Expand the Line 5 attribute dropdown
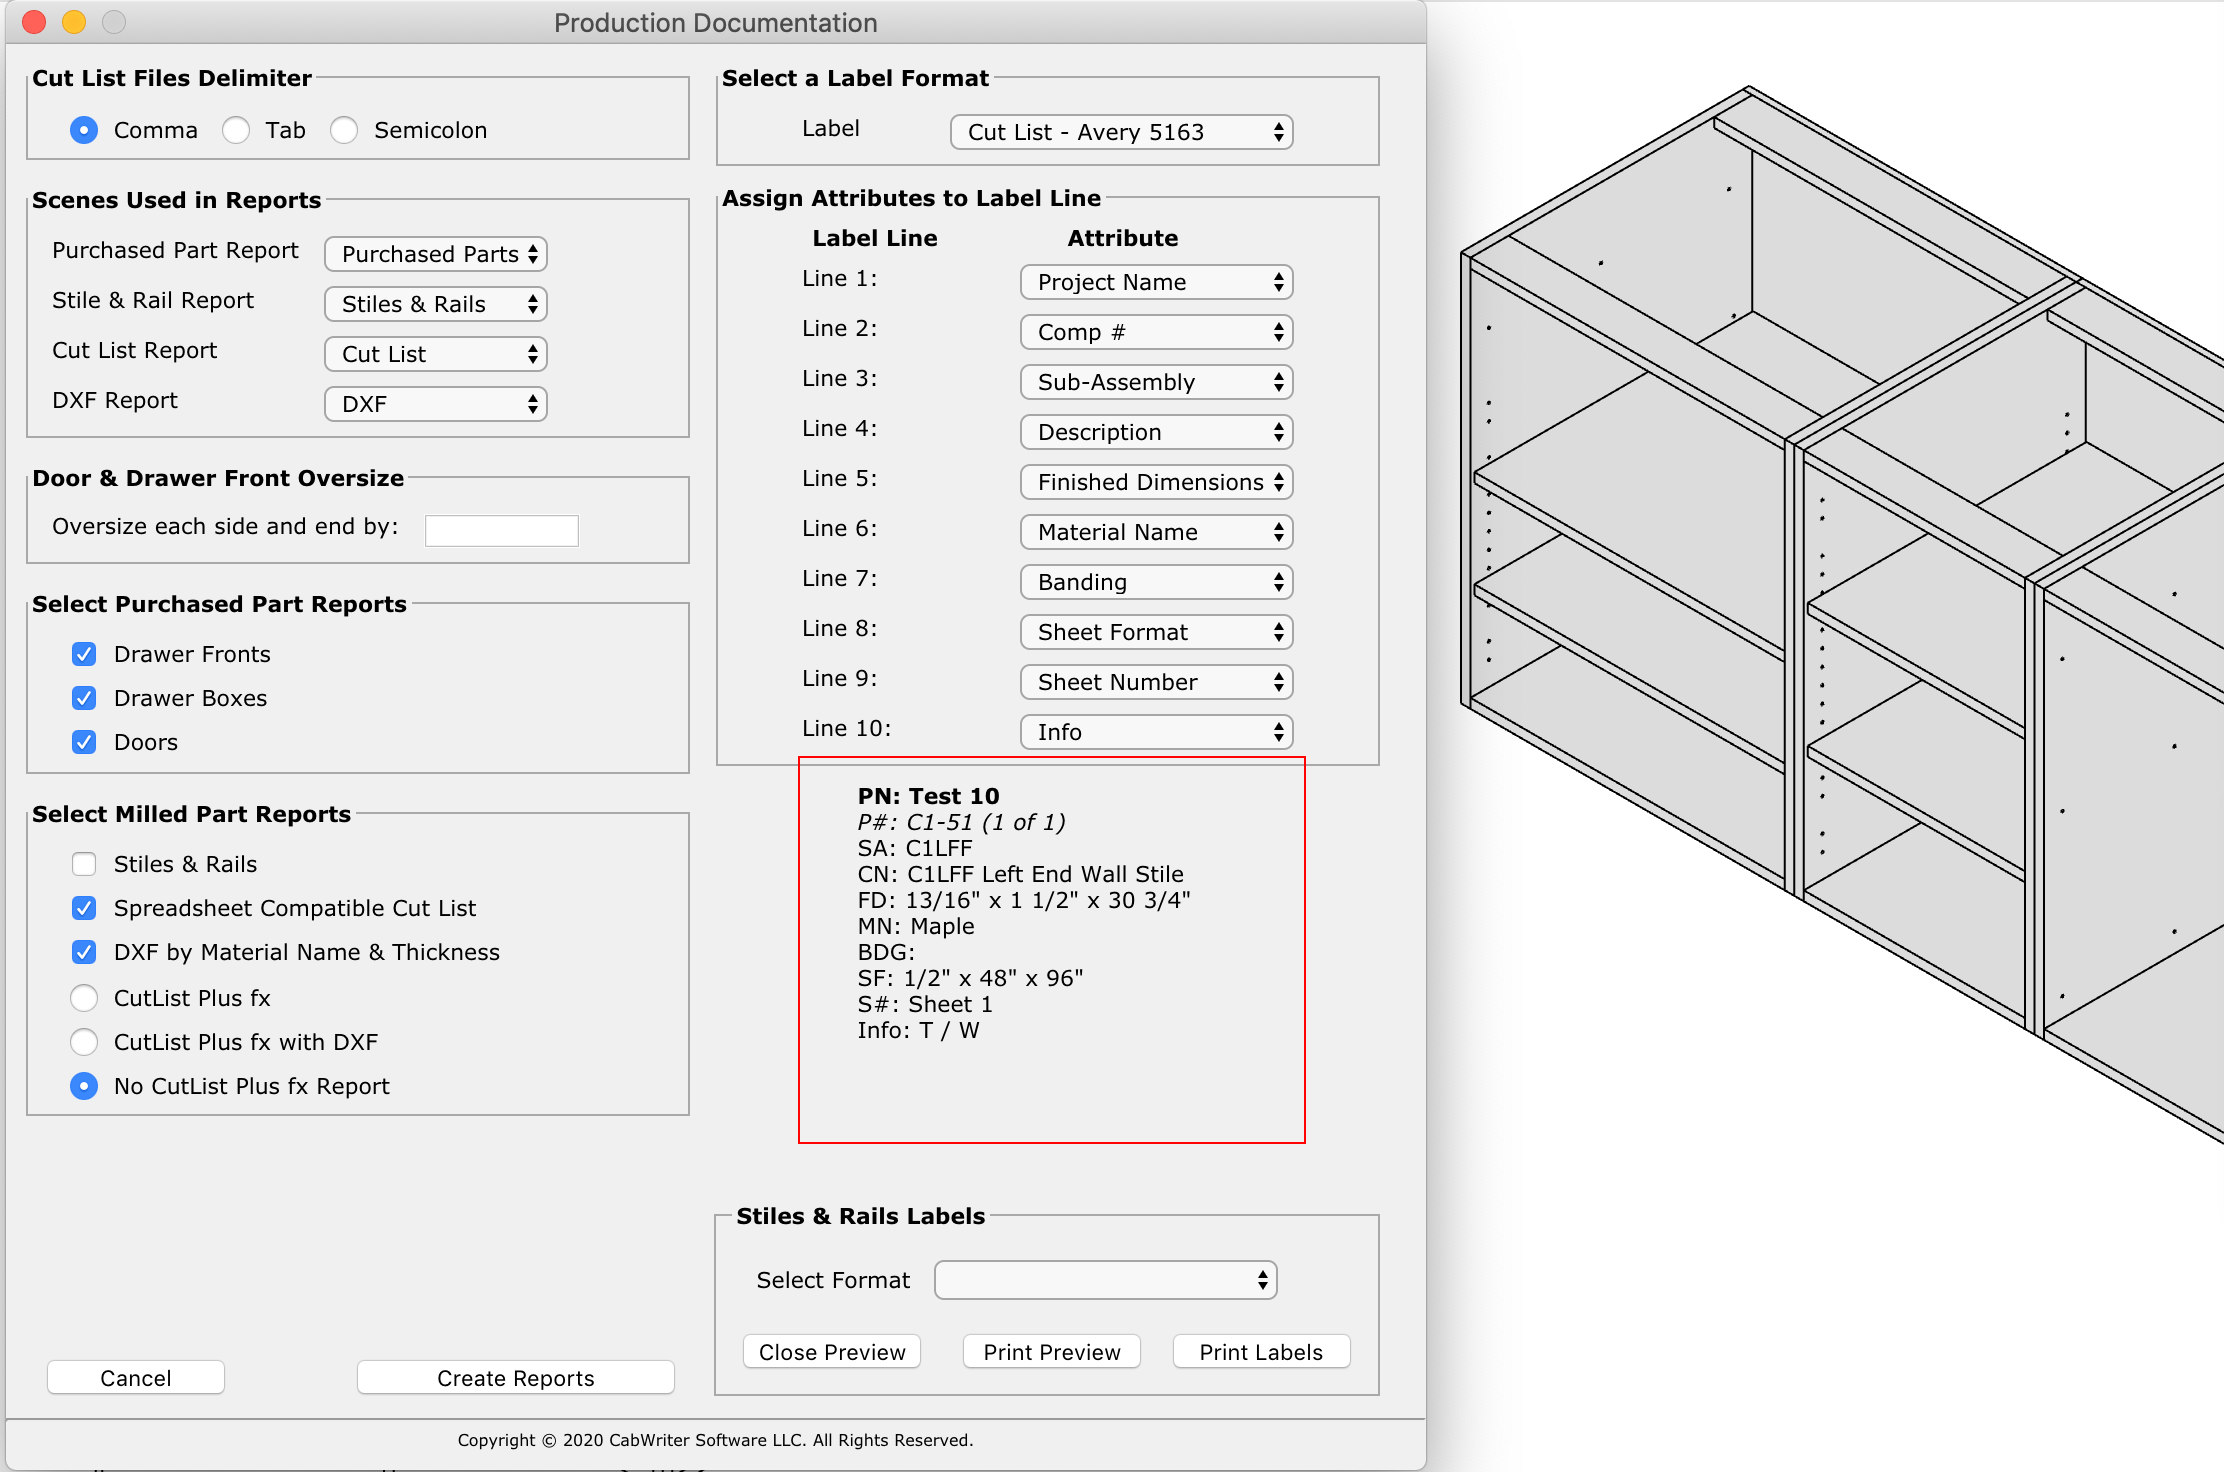Screen dimensions: 2224x1472 (x=1156, y=482)
